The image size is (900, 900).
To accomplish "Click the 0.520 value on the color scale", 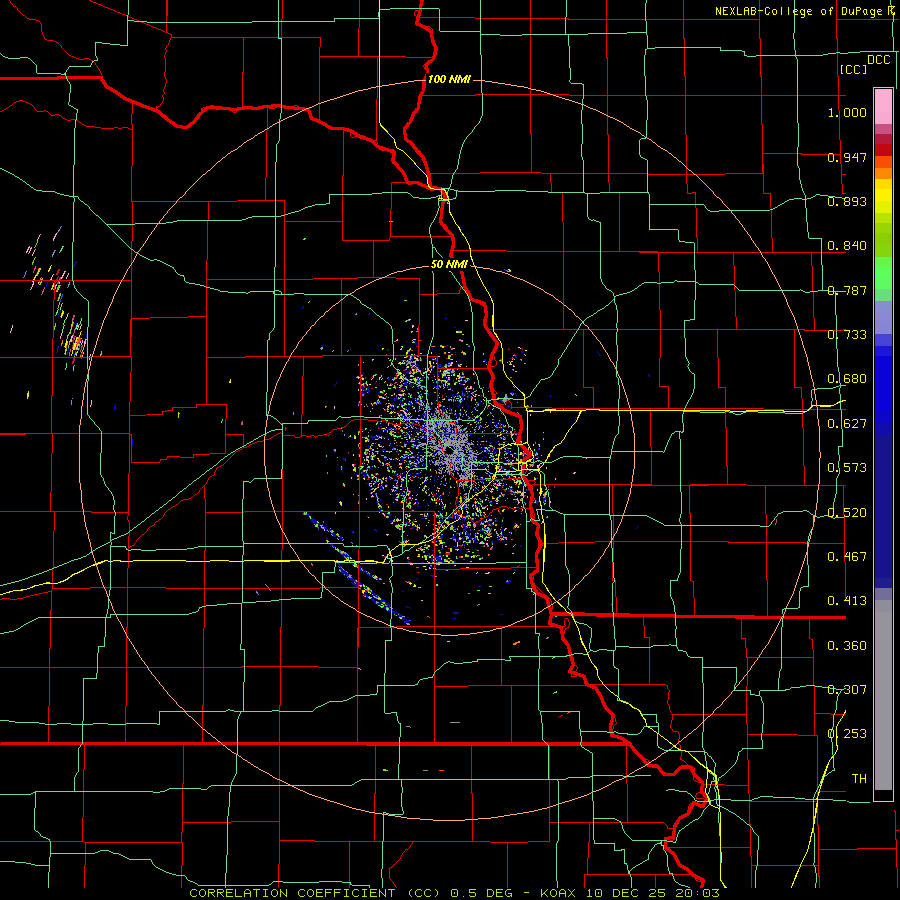I will pyautogui.click(x=847, y=513).
